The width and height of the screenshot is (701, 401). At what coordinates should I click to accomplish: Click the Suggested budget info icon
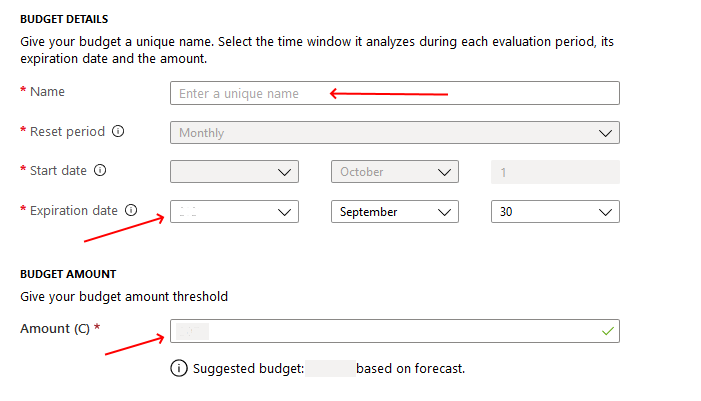pos(179,368)
